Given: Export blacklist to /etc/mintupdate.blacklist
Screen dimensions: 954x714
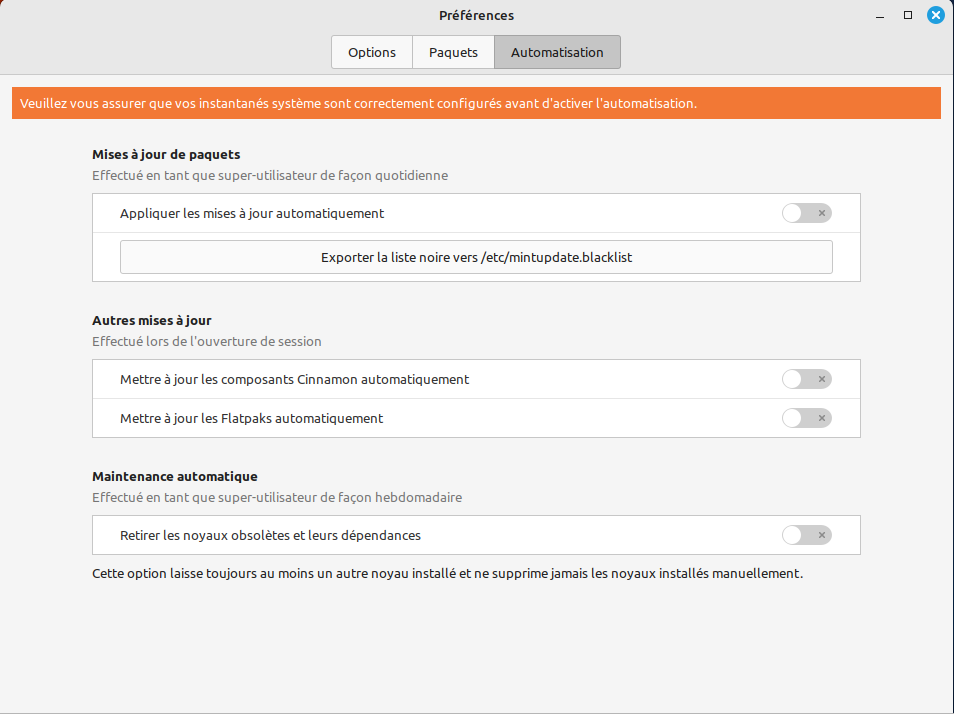Looking at the screenshot, I should click(x=476, y=257).
